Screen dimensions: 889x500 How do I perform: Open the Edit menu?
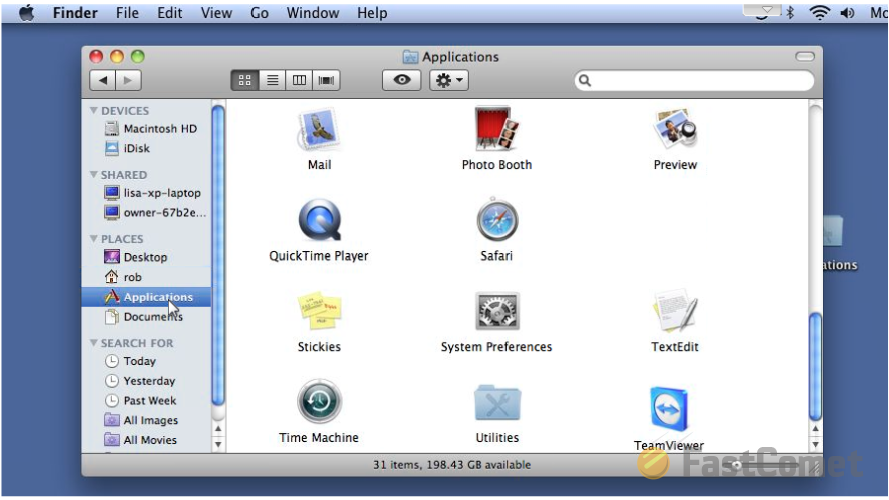pos(170,12)
